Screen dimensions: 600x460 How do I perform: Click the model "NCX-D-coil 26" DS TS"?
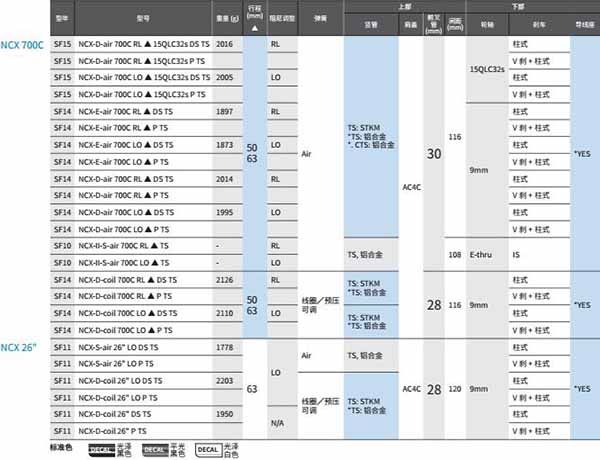pos(115,414)
